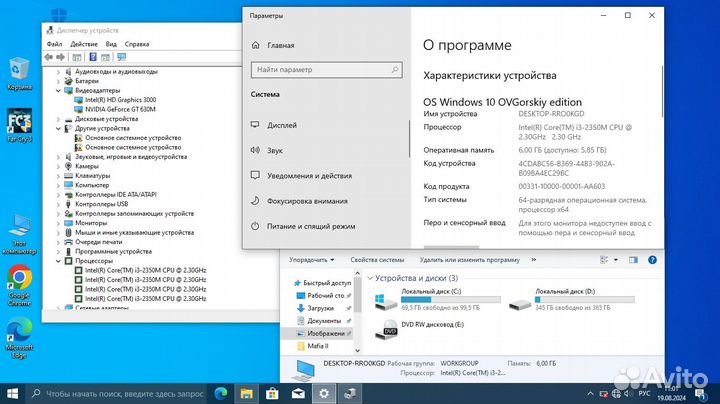Open the File menu in Device Manager

pyautogui.click(x=54, y=44)
